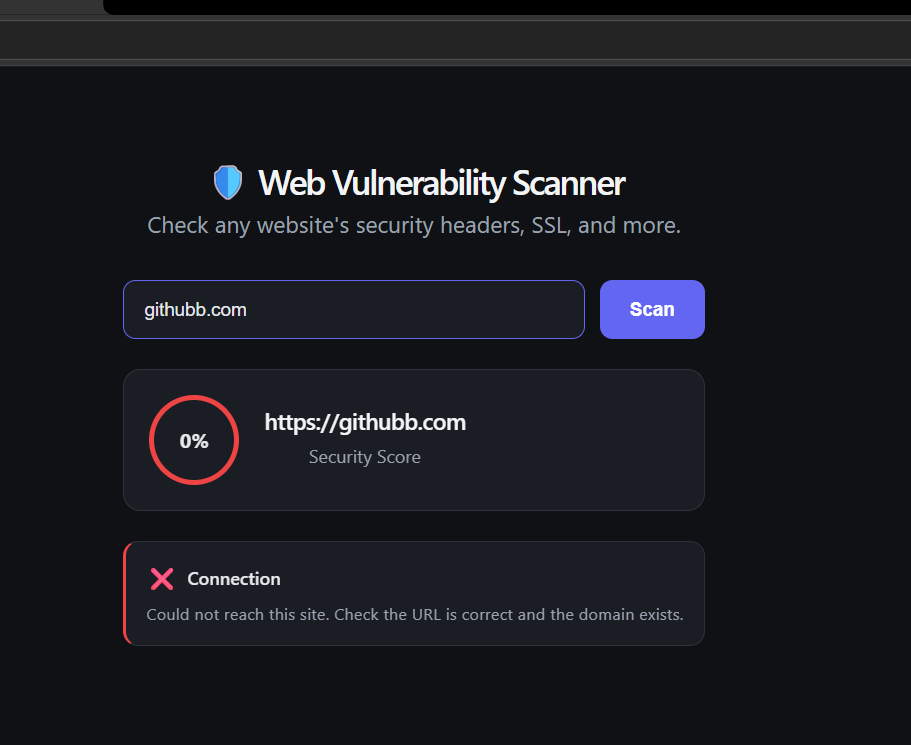Focus the URL input containing githubb.com
Image resolution: width=911 pixels, height=745 pixels.
pos(354,309)
